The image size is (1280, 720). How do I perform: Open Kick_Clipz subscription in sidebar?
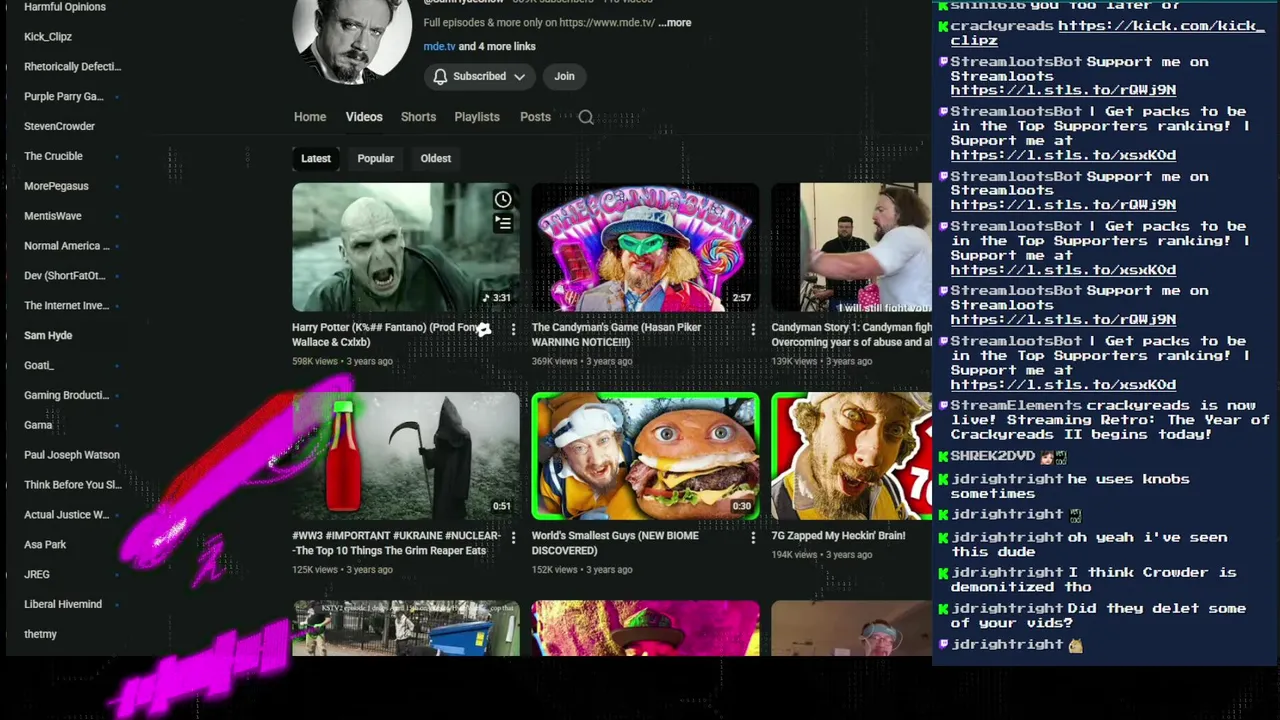coord(48,37)
